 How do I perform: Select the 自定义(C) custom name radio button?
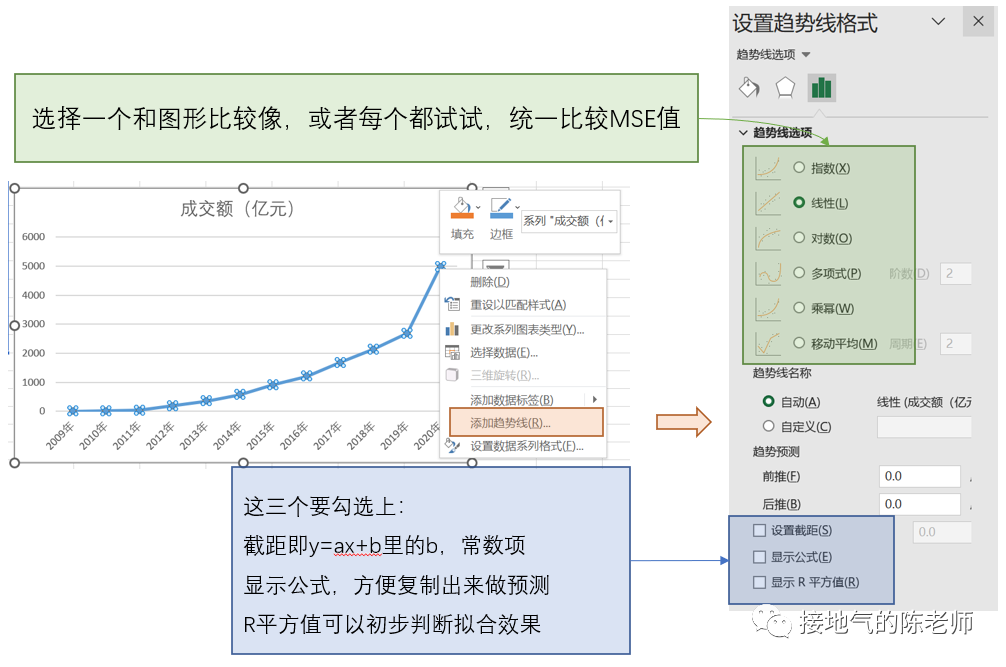[x=769, y=426]
